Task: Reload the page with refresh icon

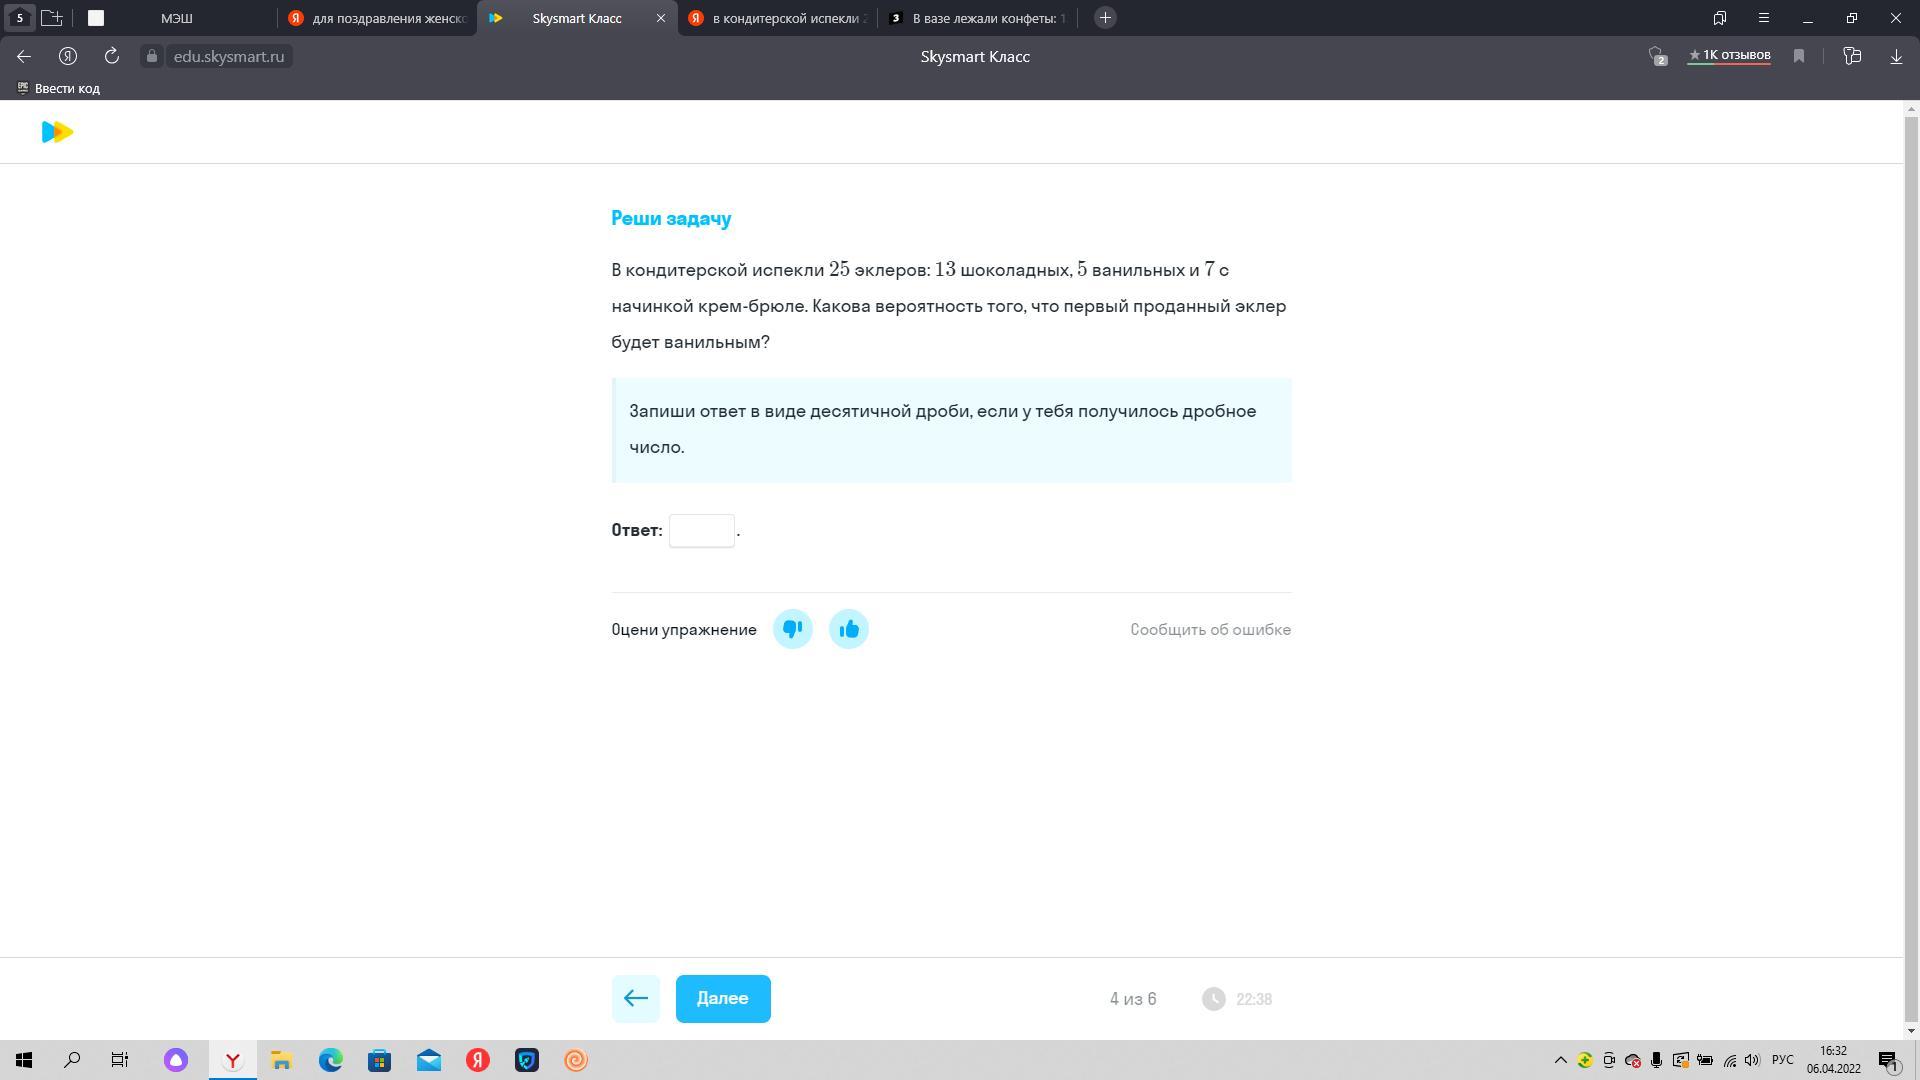Action: click(112, 56)
